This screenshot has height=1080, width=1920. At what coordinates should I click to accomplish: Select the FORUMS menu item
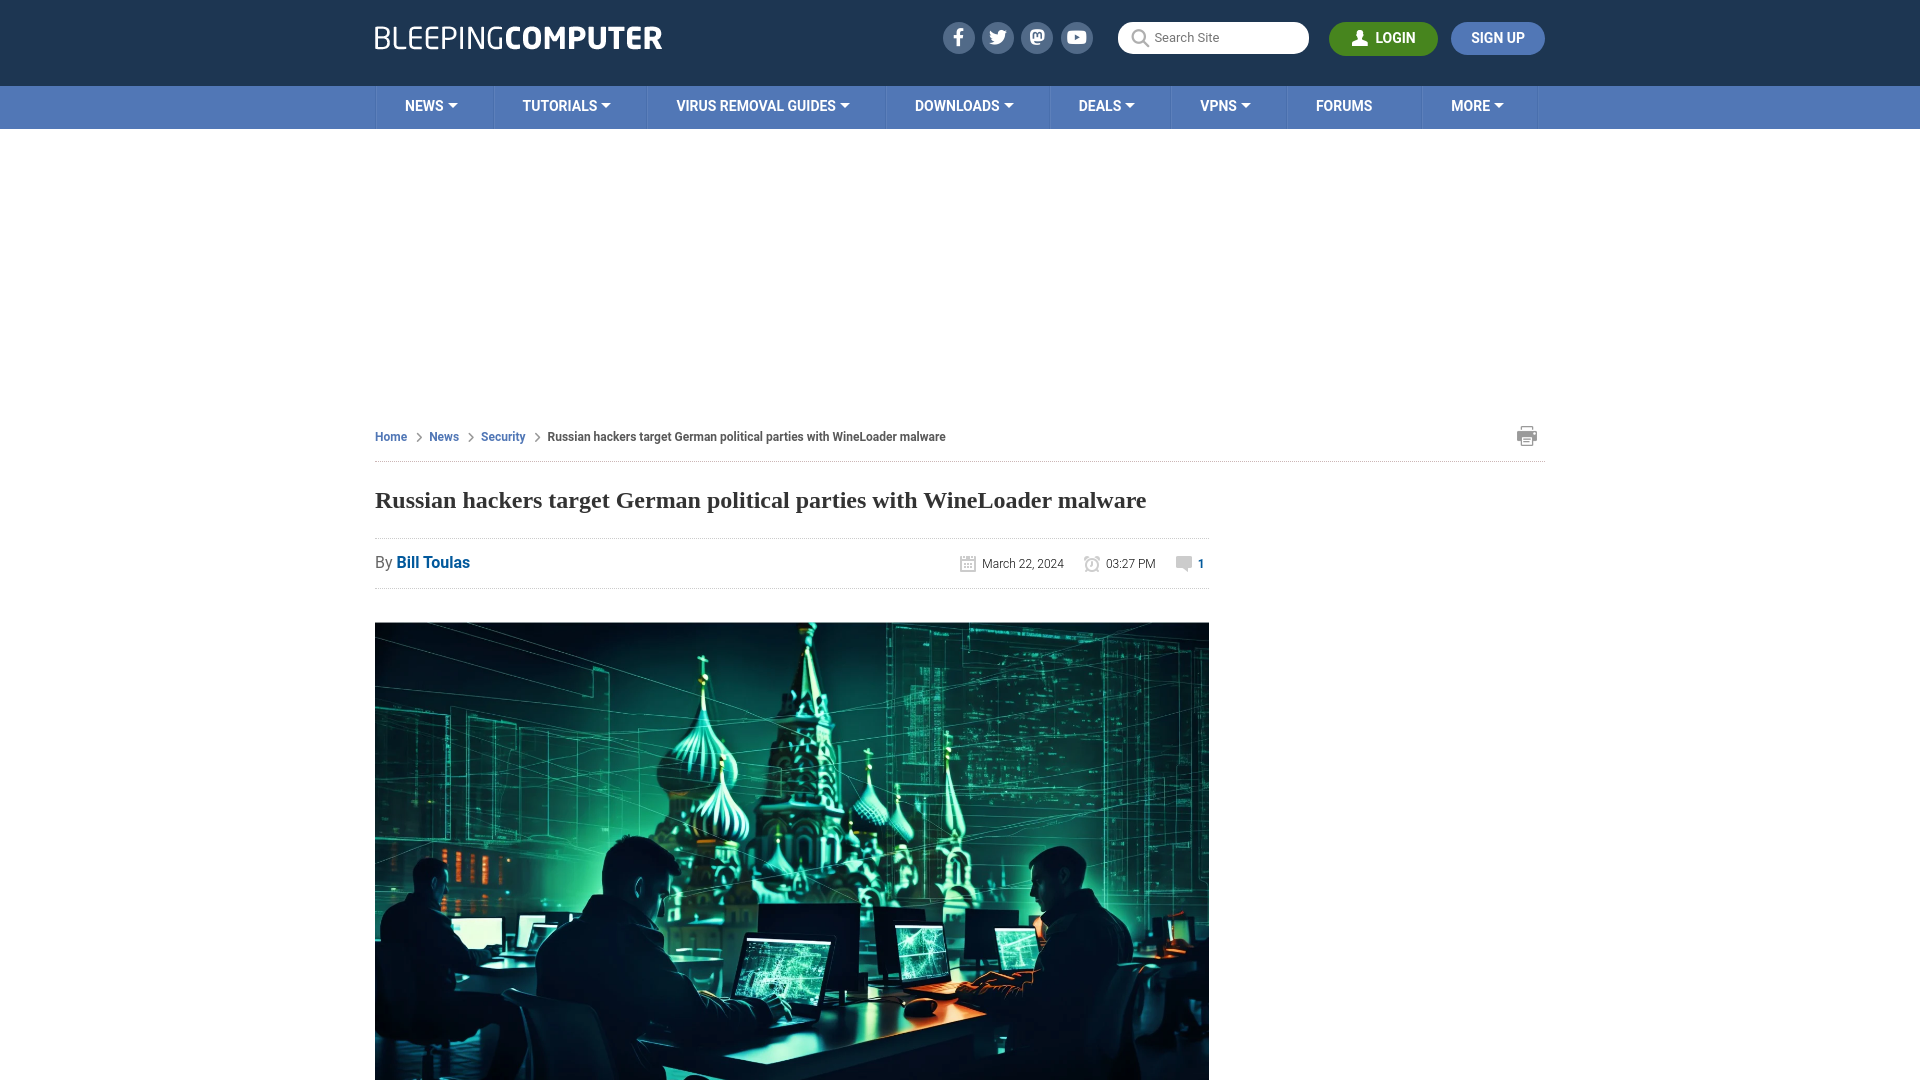coord(1344,105)
